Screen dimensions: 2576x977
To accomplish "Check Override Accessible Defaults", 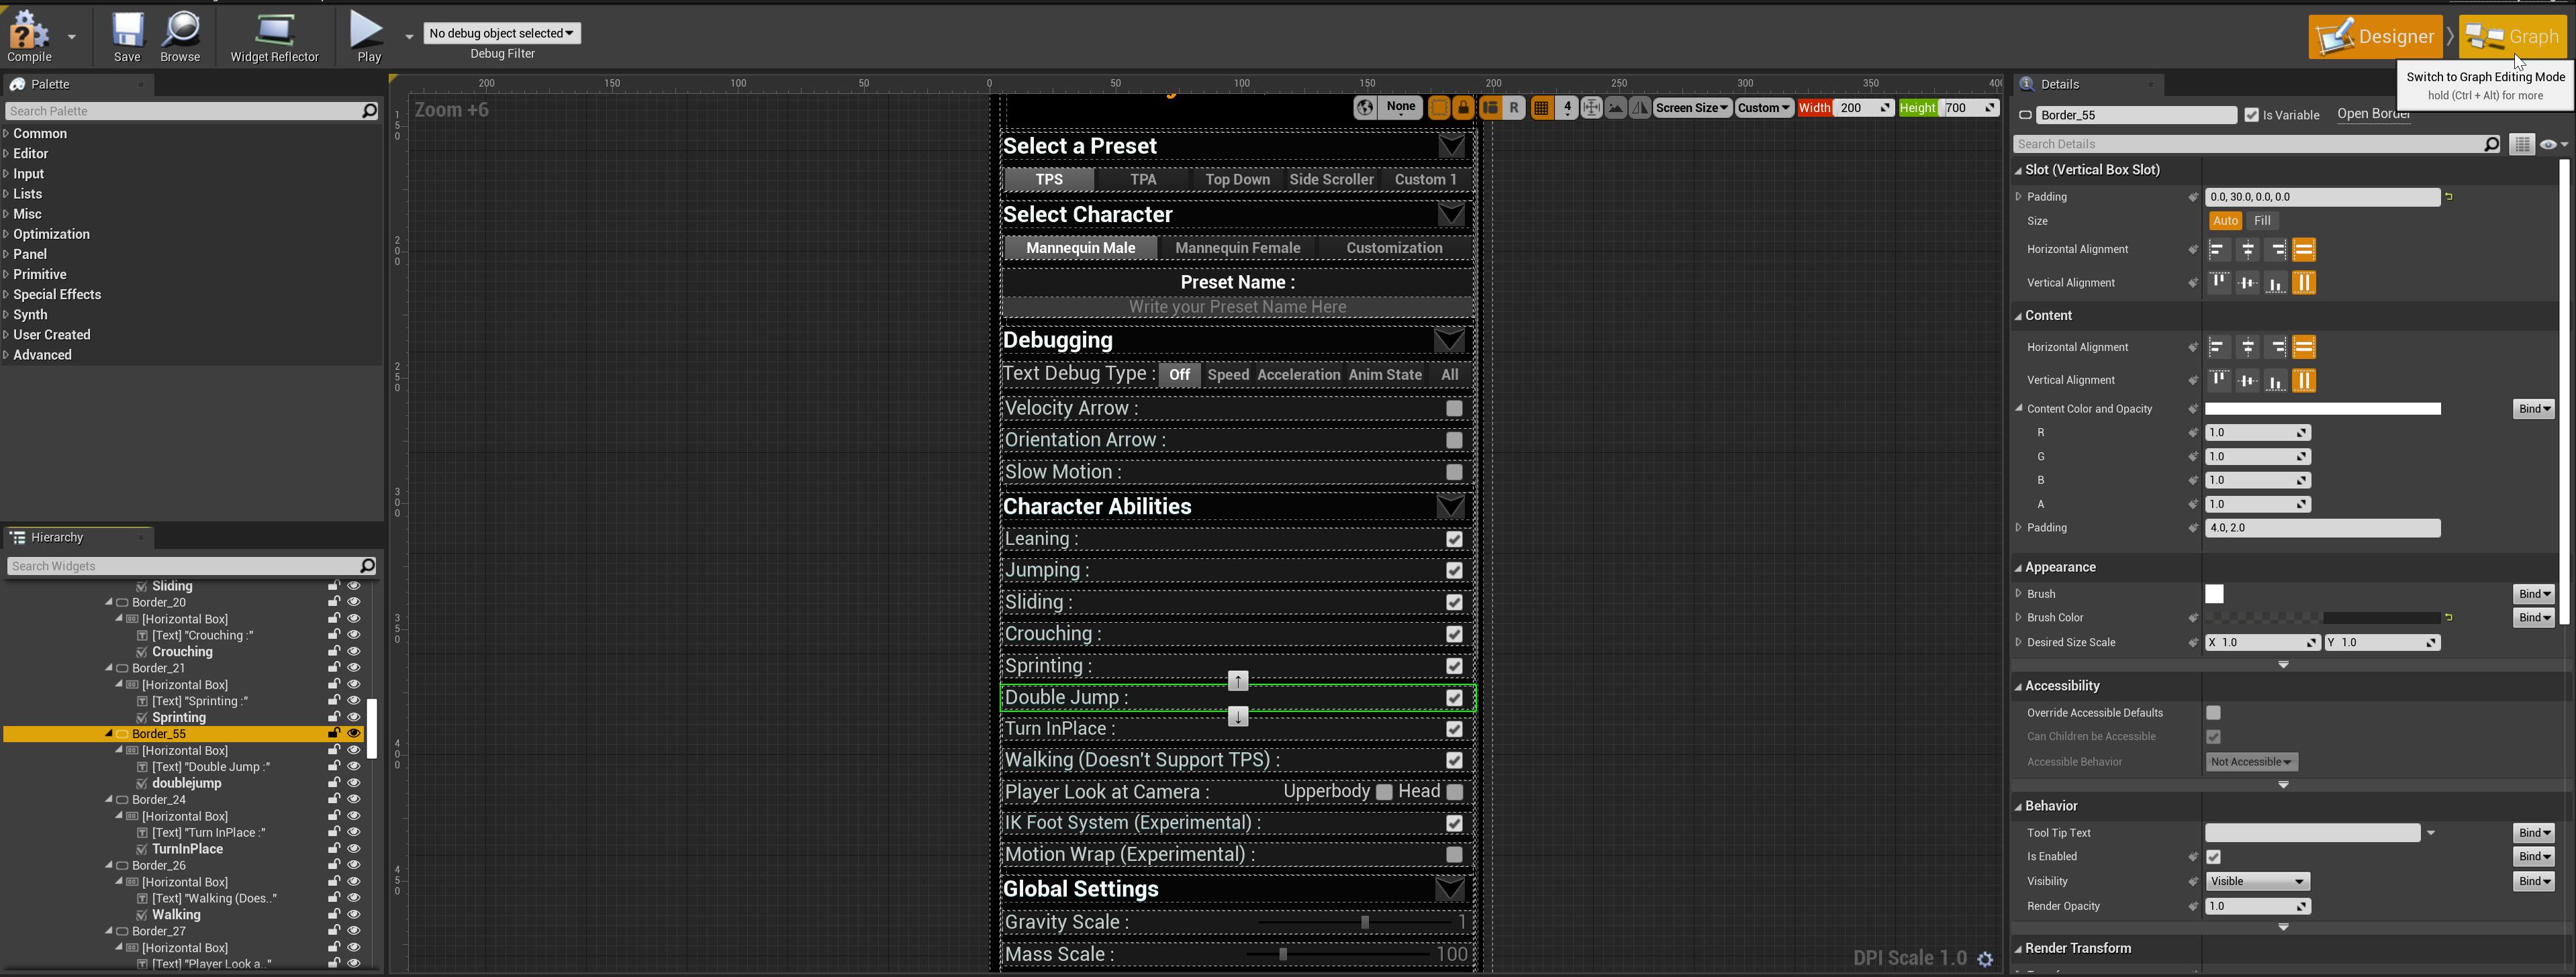I will tap(2213, 713).
